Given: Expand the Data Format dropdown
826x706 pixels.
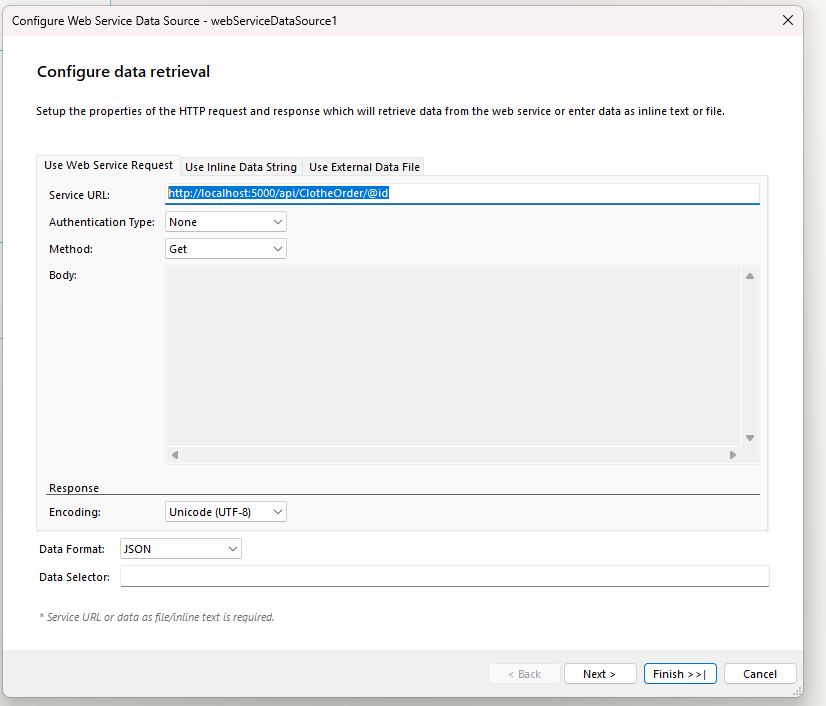Looking at the screenshot, I should (x=181, y=549).
